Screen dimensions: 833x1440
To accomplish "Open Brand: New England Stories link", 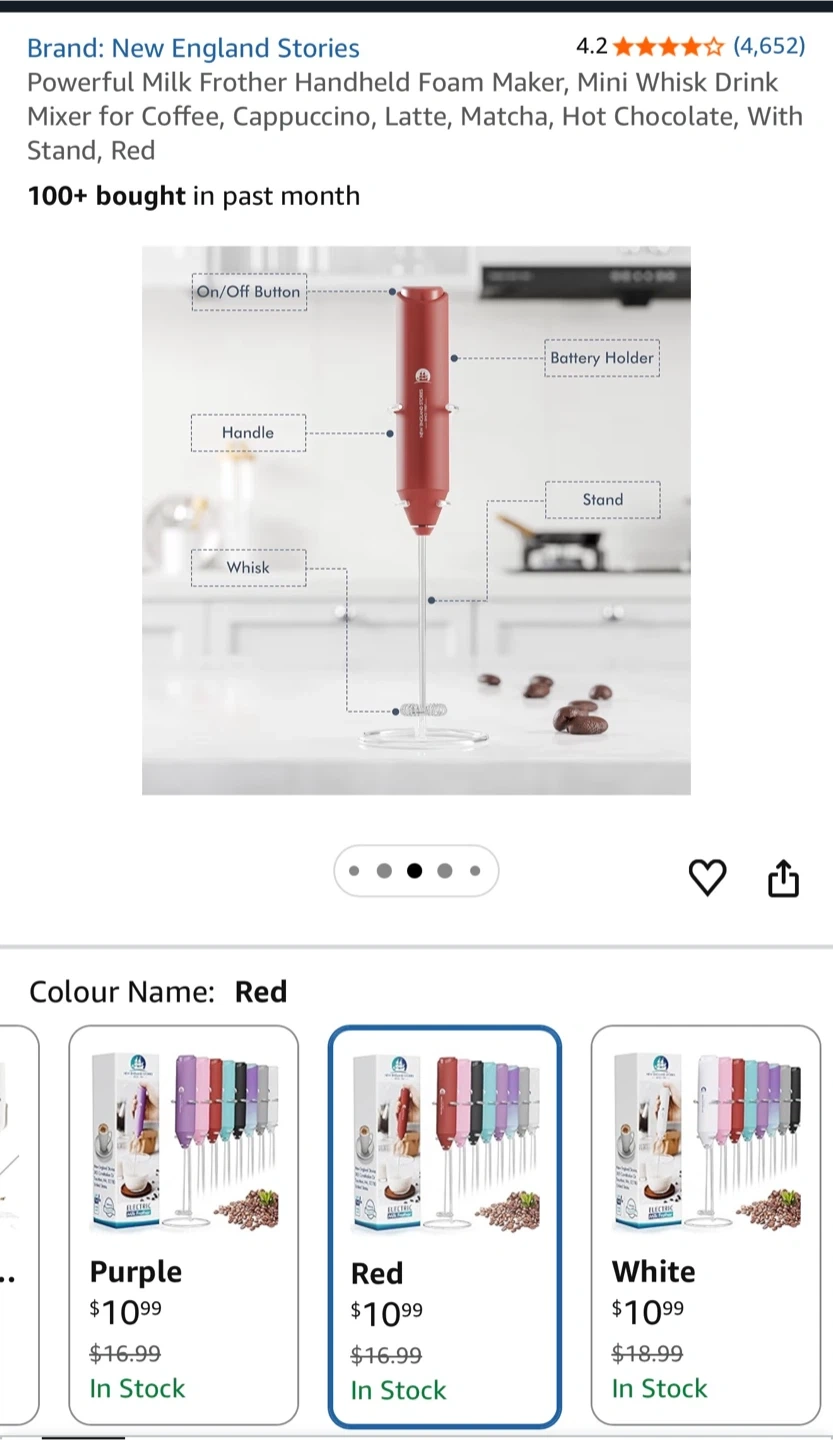I will pos(193,48).
